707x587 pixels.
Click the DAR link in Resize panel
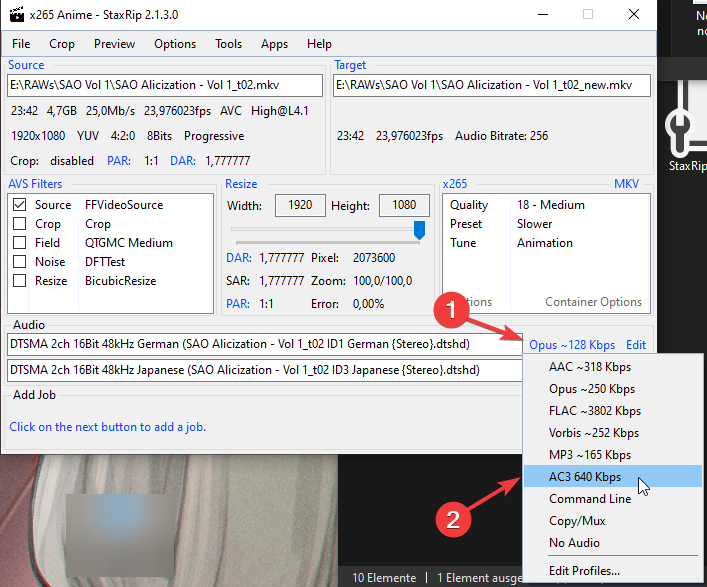(x=239, y=258)
